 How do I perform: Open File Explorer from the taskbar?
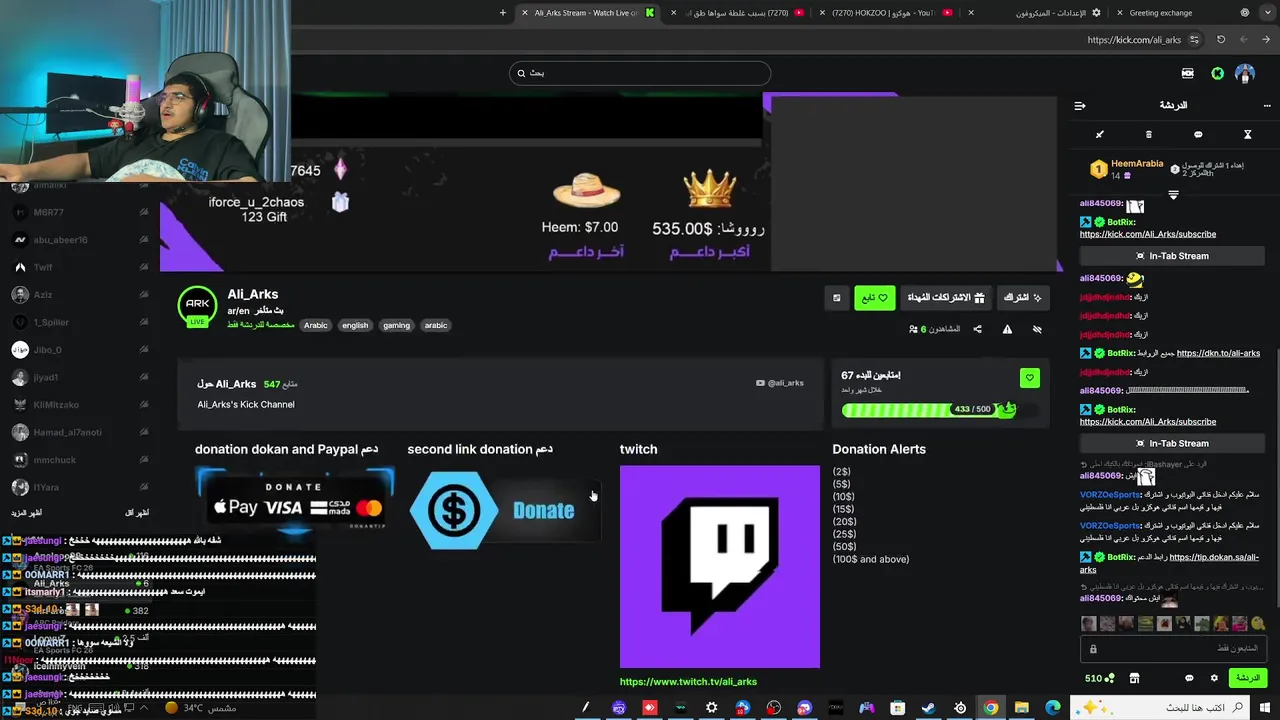[x=1021, y=708]
